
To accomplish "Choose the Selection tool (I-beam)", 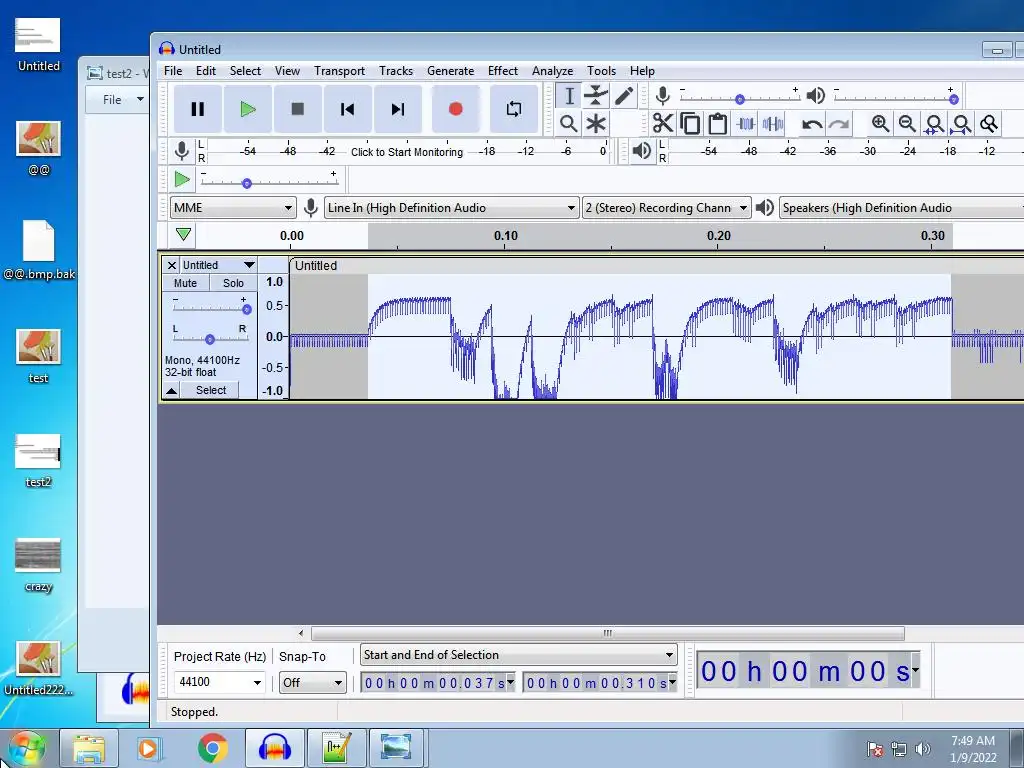I will pyautogui.click(x=569, y=96).
